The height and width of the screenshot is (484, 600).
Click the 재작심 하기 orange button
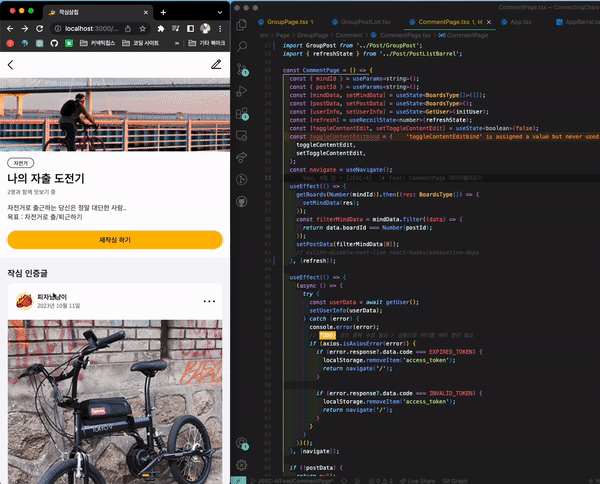coord(115,240)
